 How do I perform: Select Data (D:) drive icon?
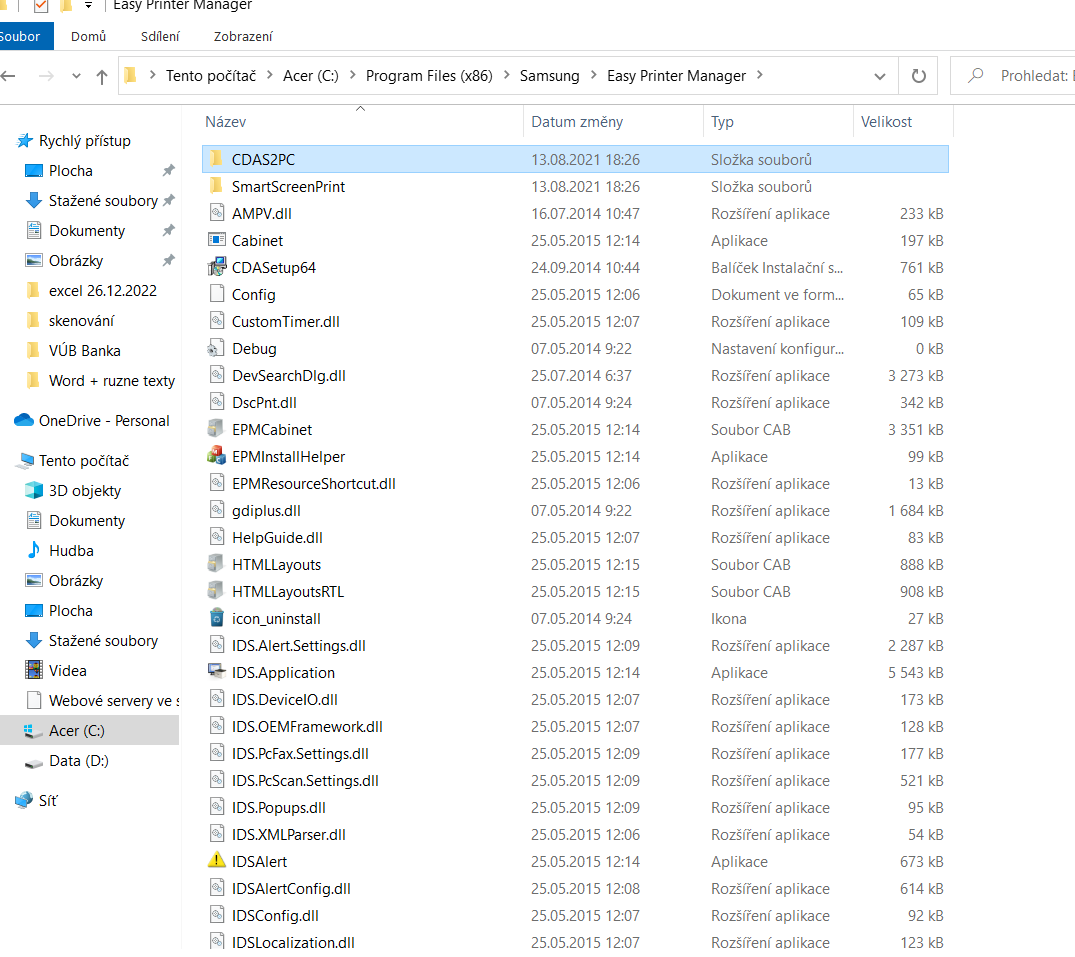[34, 762]
